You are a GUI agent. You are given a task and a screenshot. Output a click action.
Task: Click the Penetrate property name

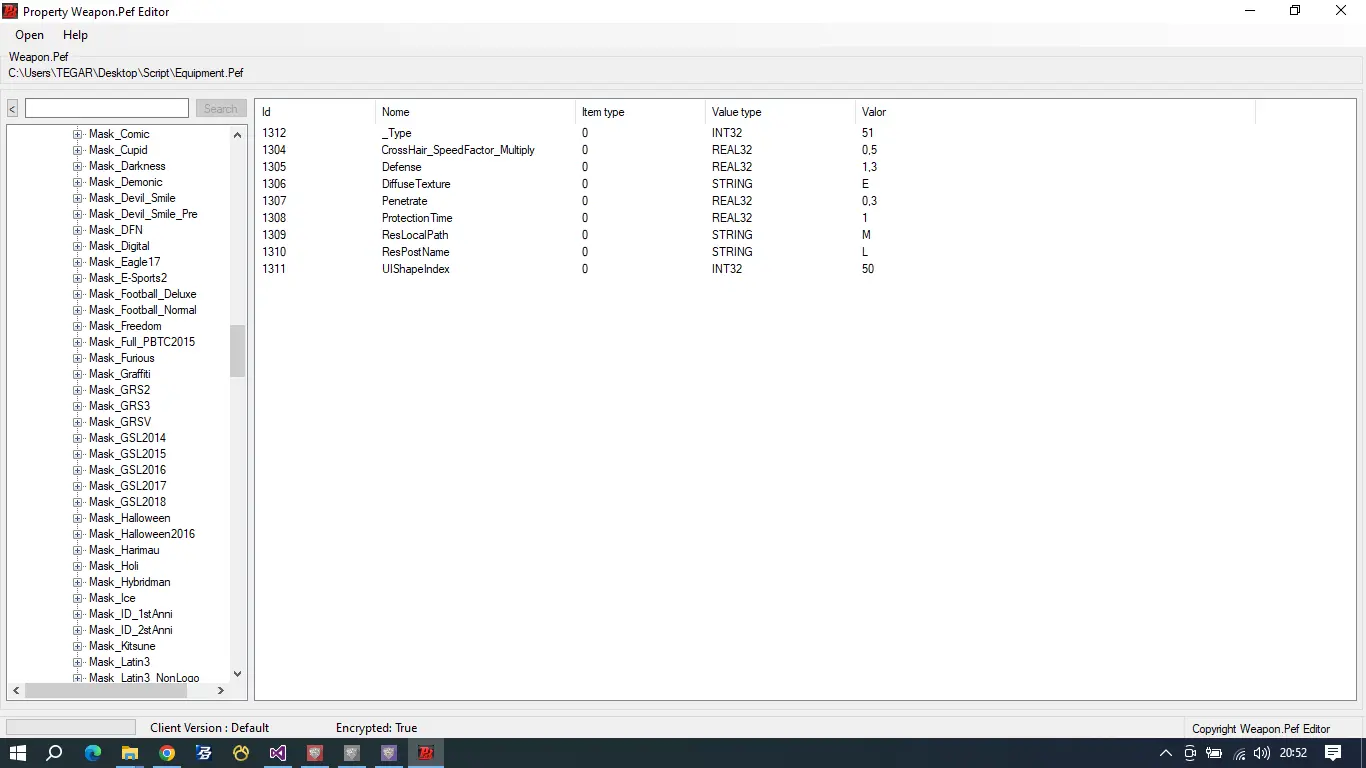[x=404, y=201]
